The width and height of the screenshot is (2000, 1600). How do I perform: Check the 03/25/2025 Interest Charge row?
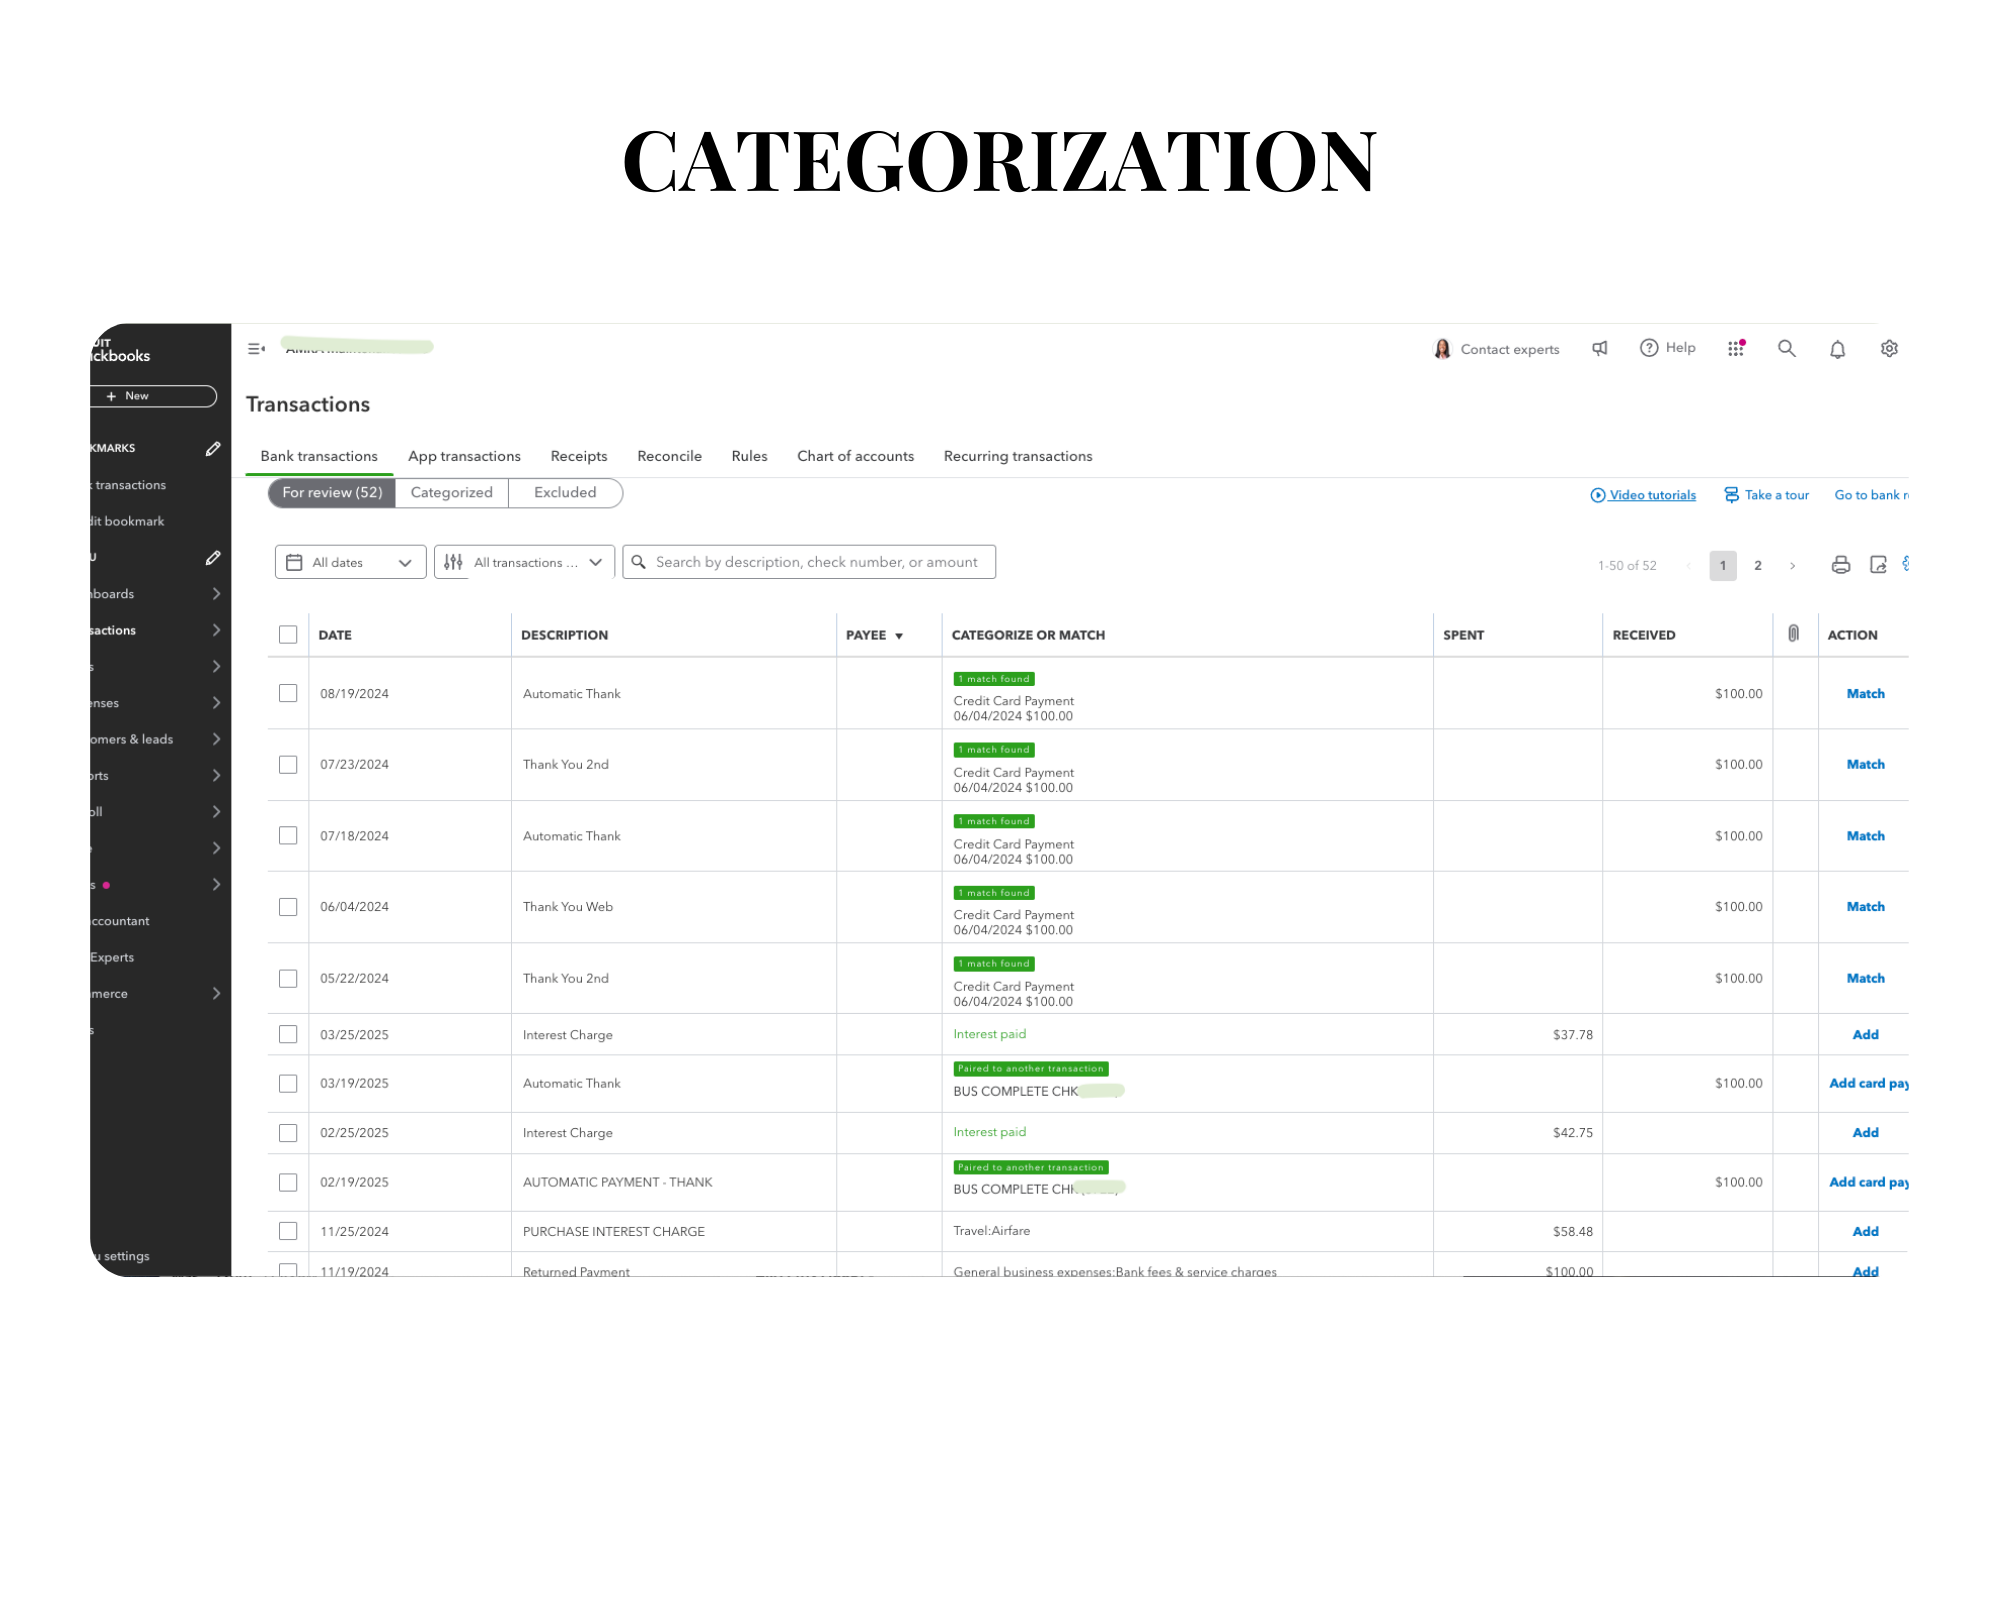(x=288, y=1034)
